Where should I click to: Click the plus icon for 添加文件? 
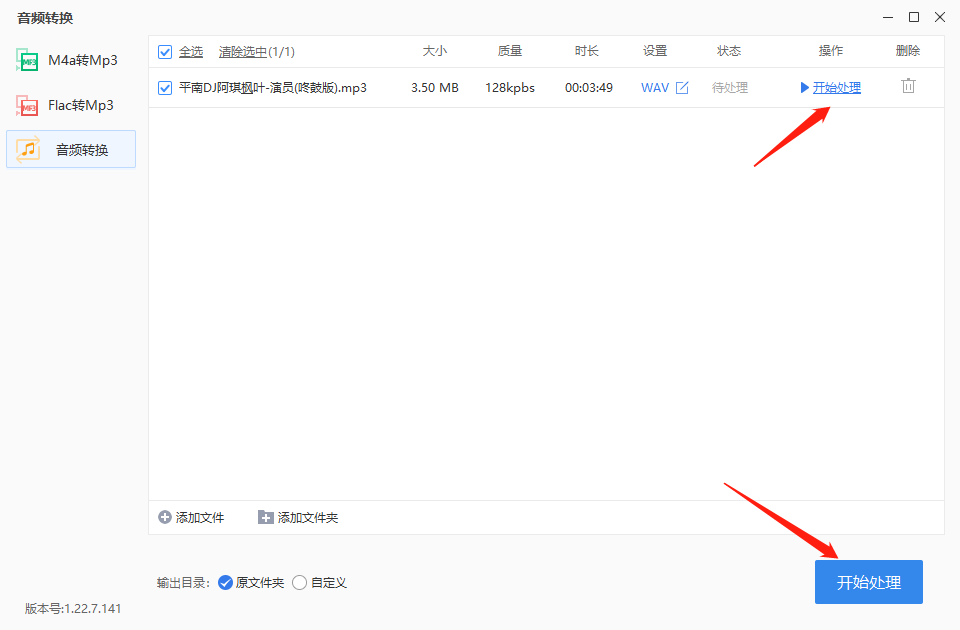click(165, 517)
